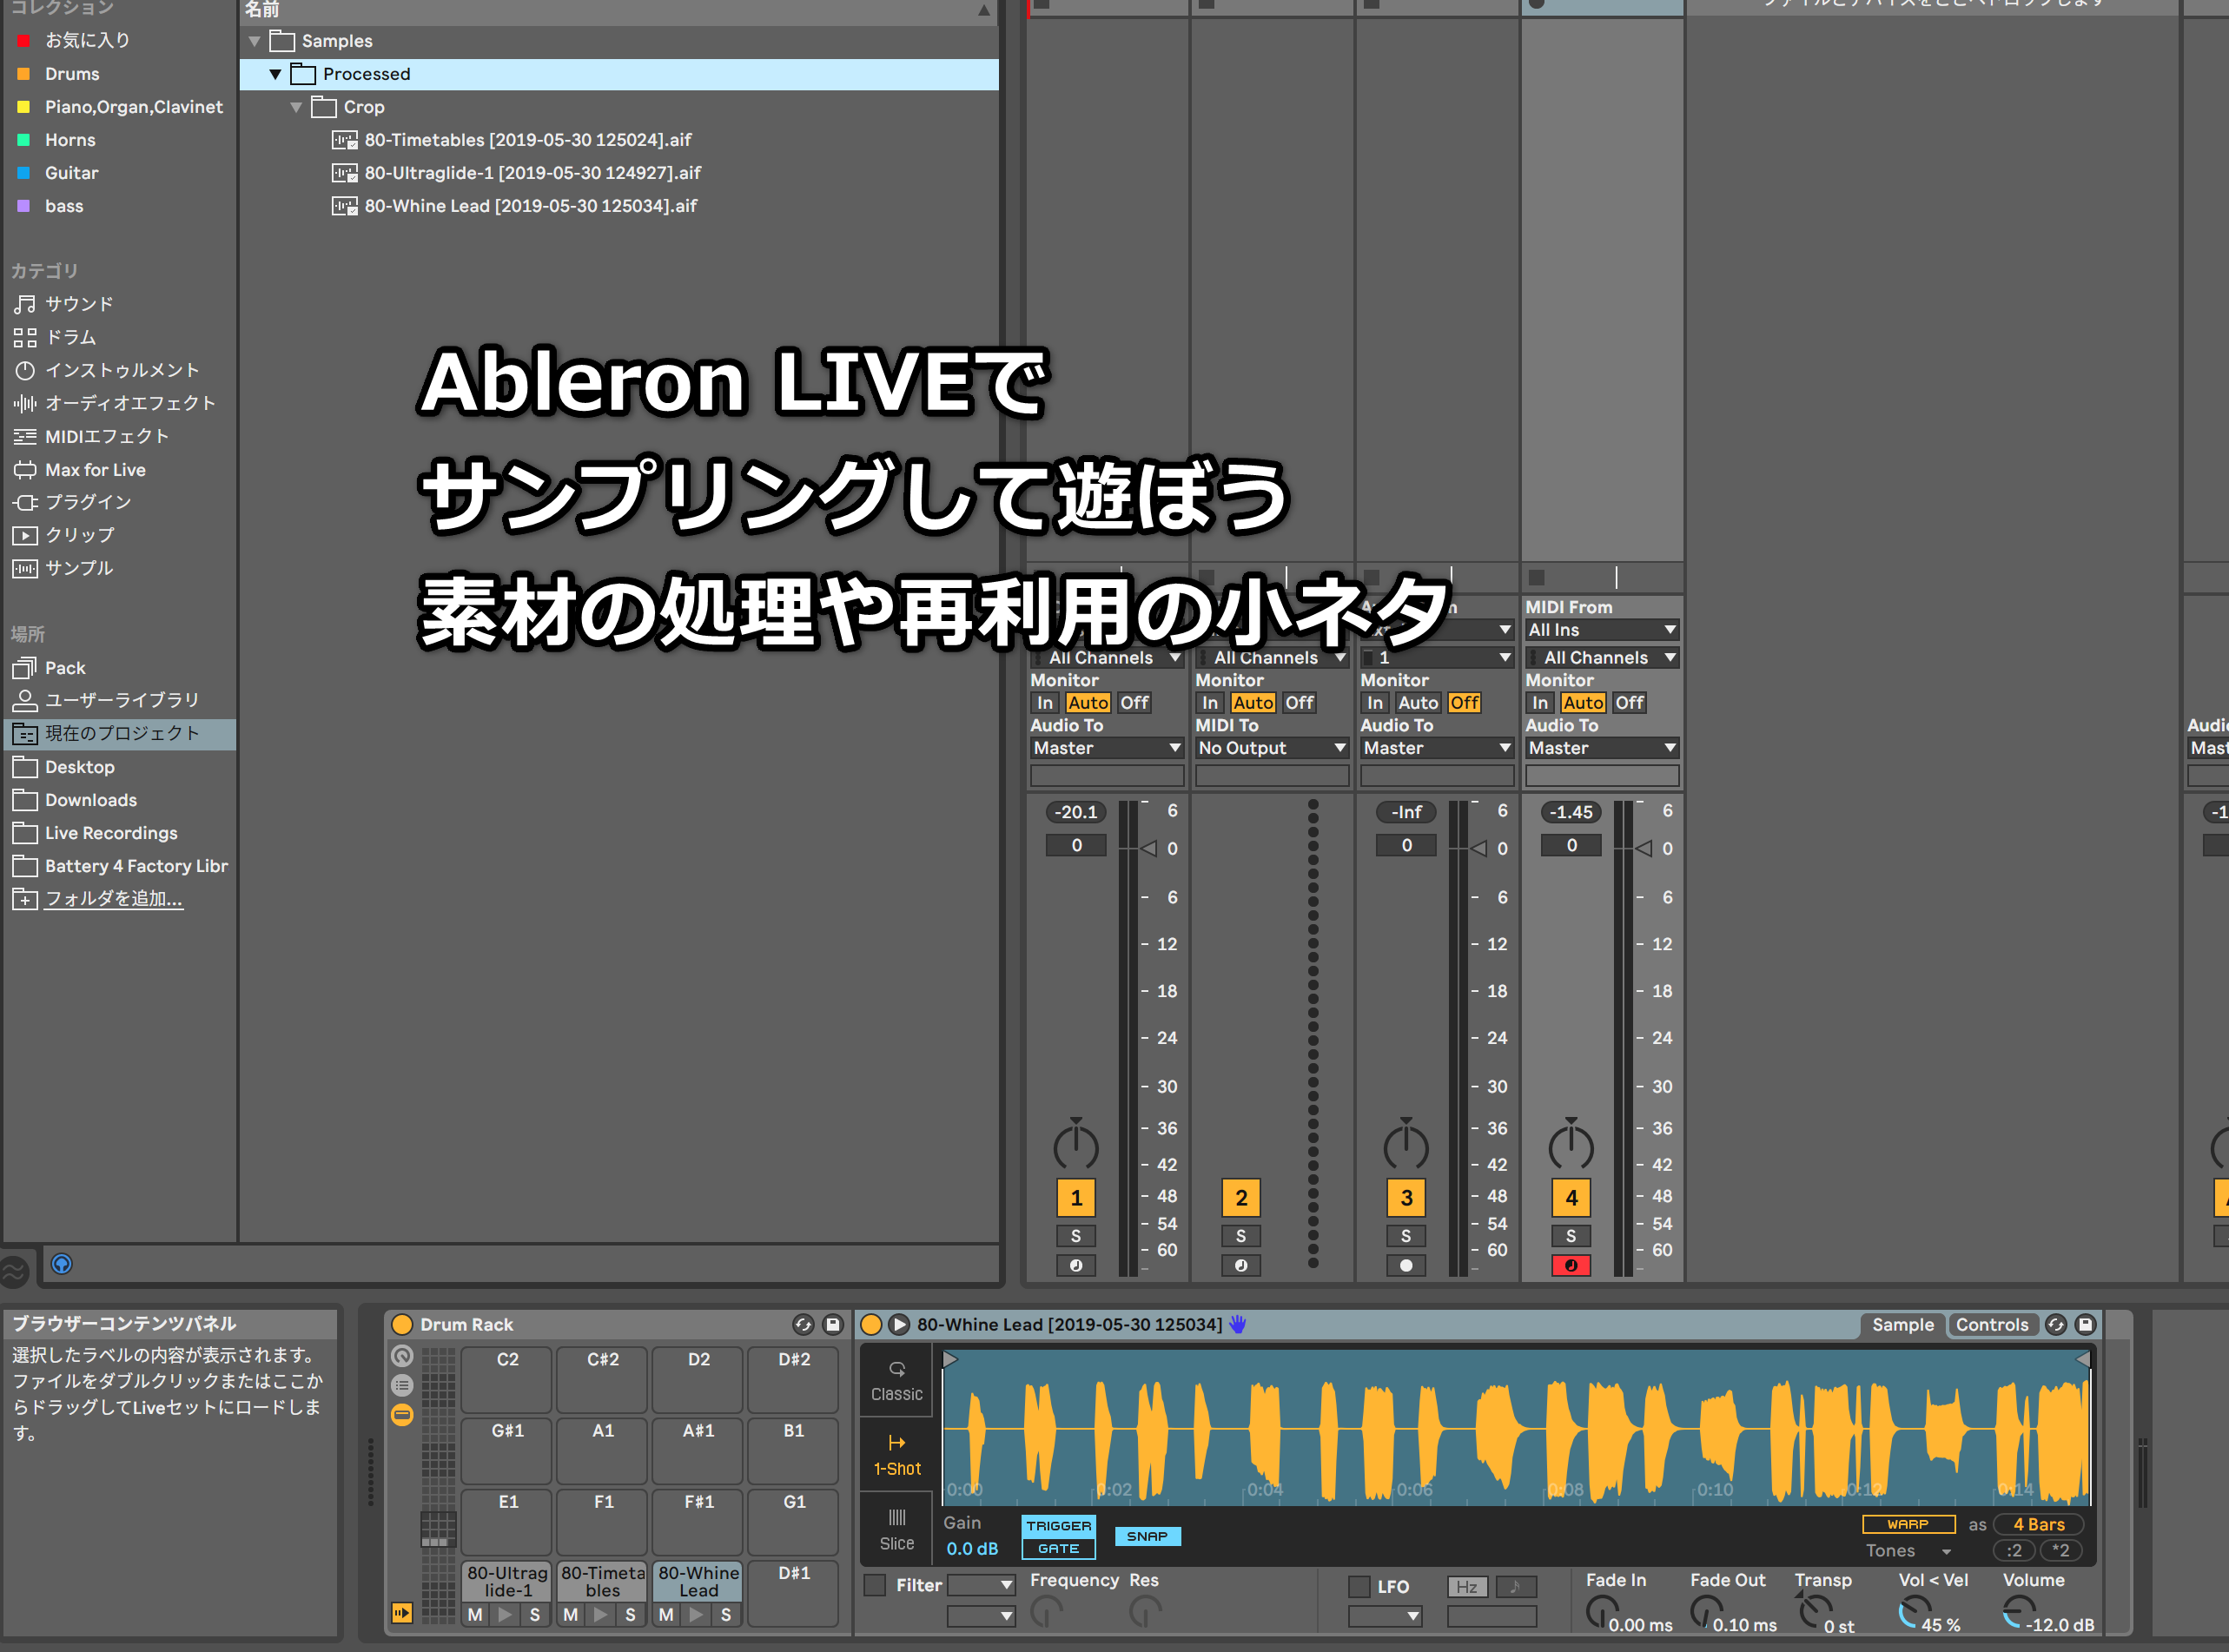Click the フォルダを追加 link
Image resolution: width=2229 pixels, height=1652 pixels.
pos(113,899)
